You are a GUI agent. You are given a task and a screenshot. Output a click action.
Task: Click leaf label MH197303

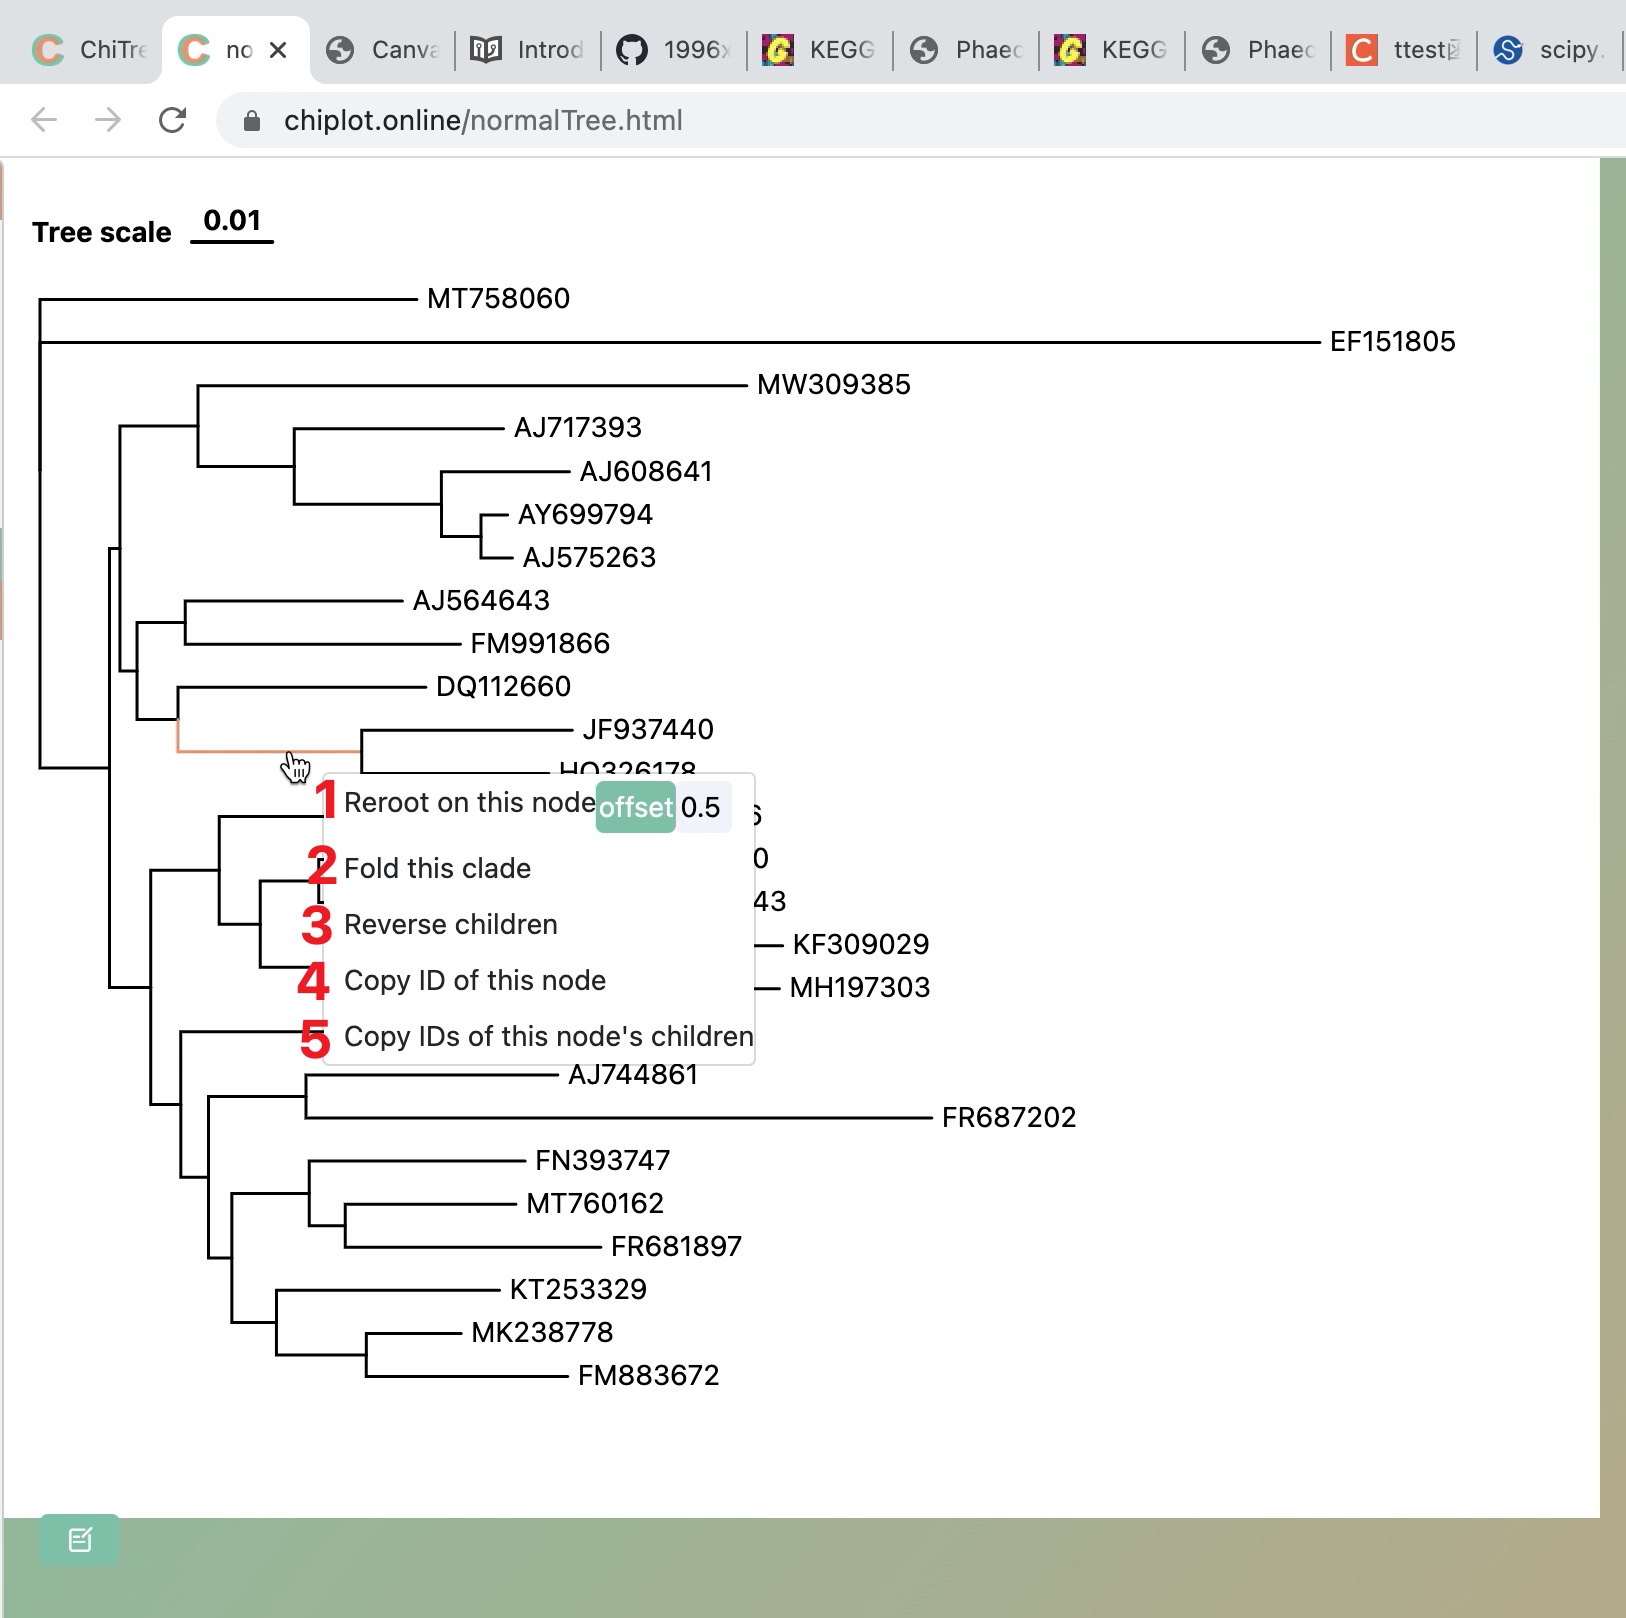[x=860, y=987]
